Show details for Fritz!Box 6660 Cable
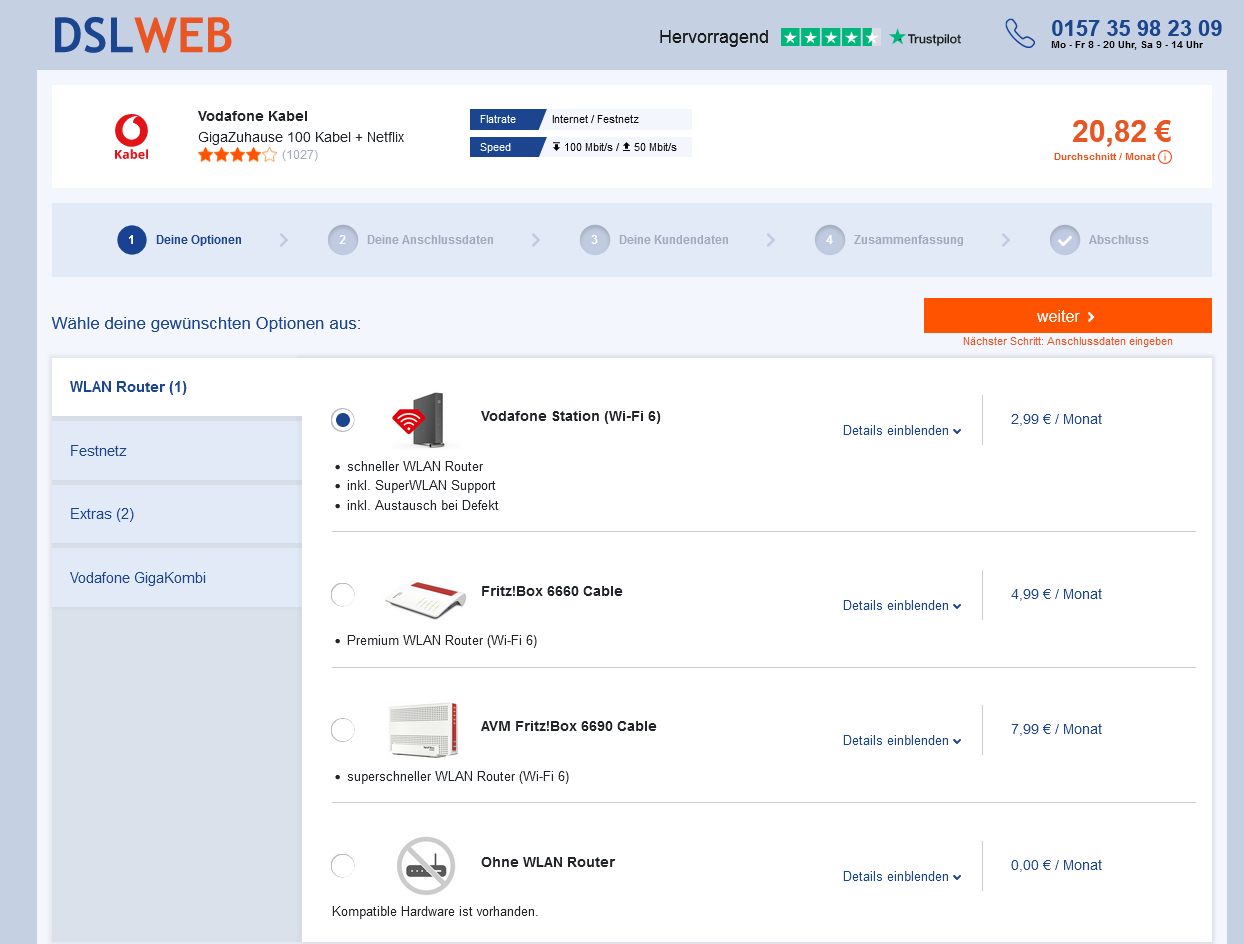The width and height of the screenshot is (1244, 944). click(901, 605)
